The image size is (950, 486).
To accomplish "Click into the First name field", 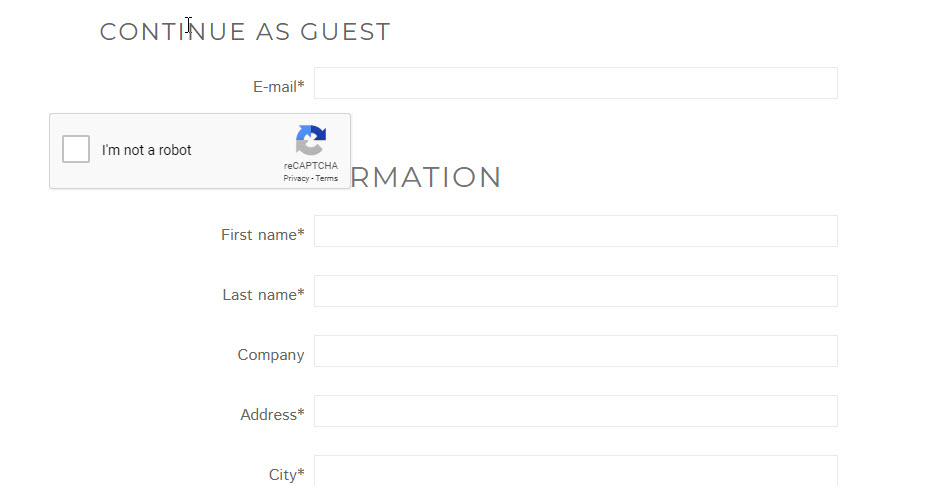I will (x=575, y=231).
